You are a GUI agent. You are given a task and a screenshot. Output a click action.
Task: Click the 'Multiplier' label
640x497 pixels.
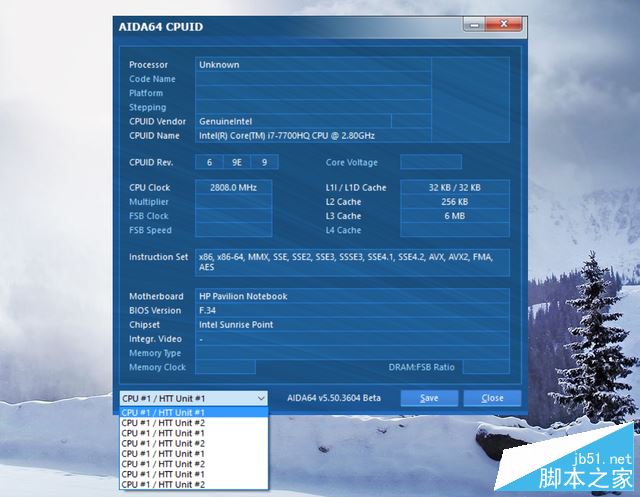click(x=149, y=202)
